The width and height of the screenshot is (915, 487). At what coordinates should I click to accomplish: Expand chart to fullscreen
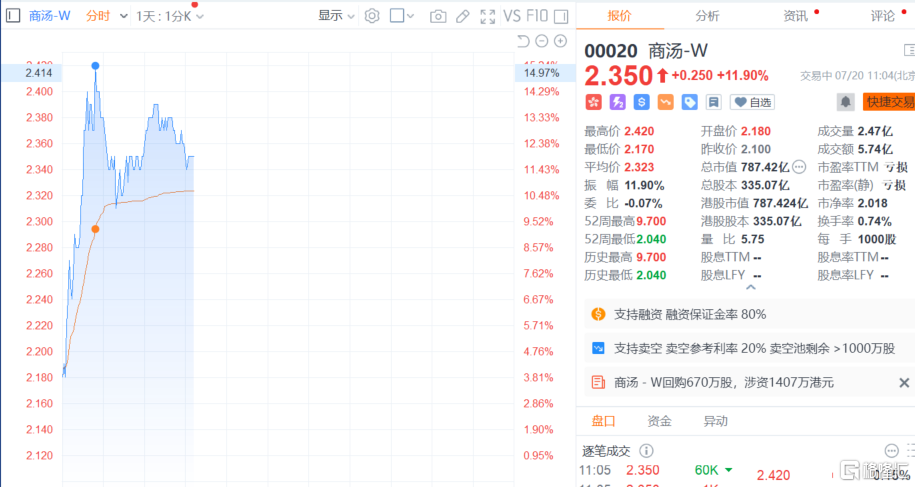(x=488, y=16)
